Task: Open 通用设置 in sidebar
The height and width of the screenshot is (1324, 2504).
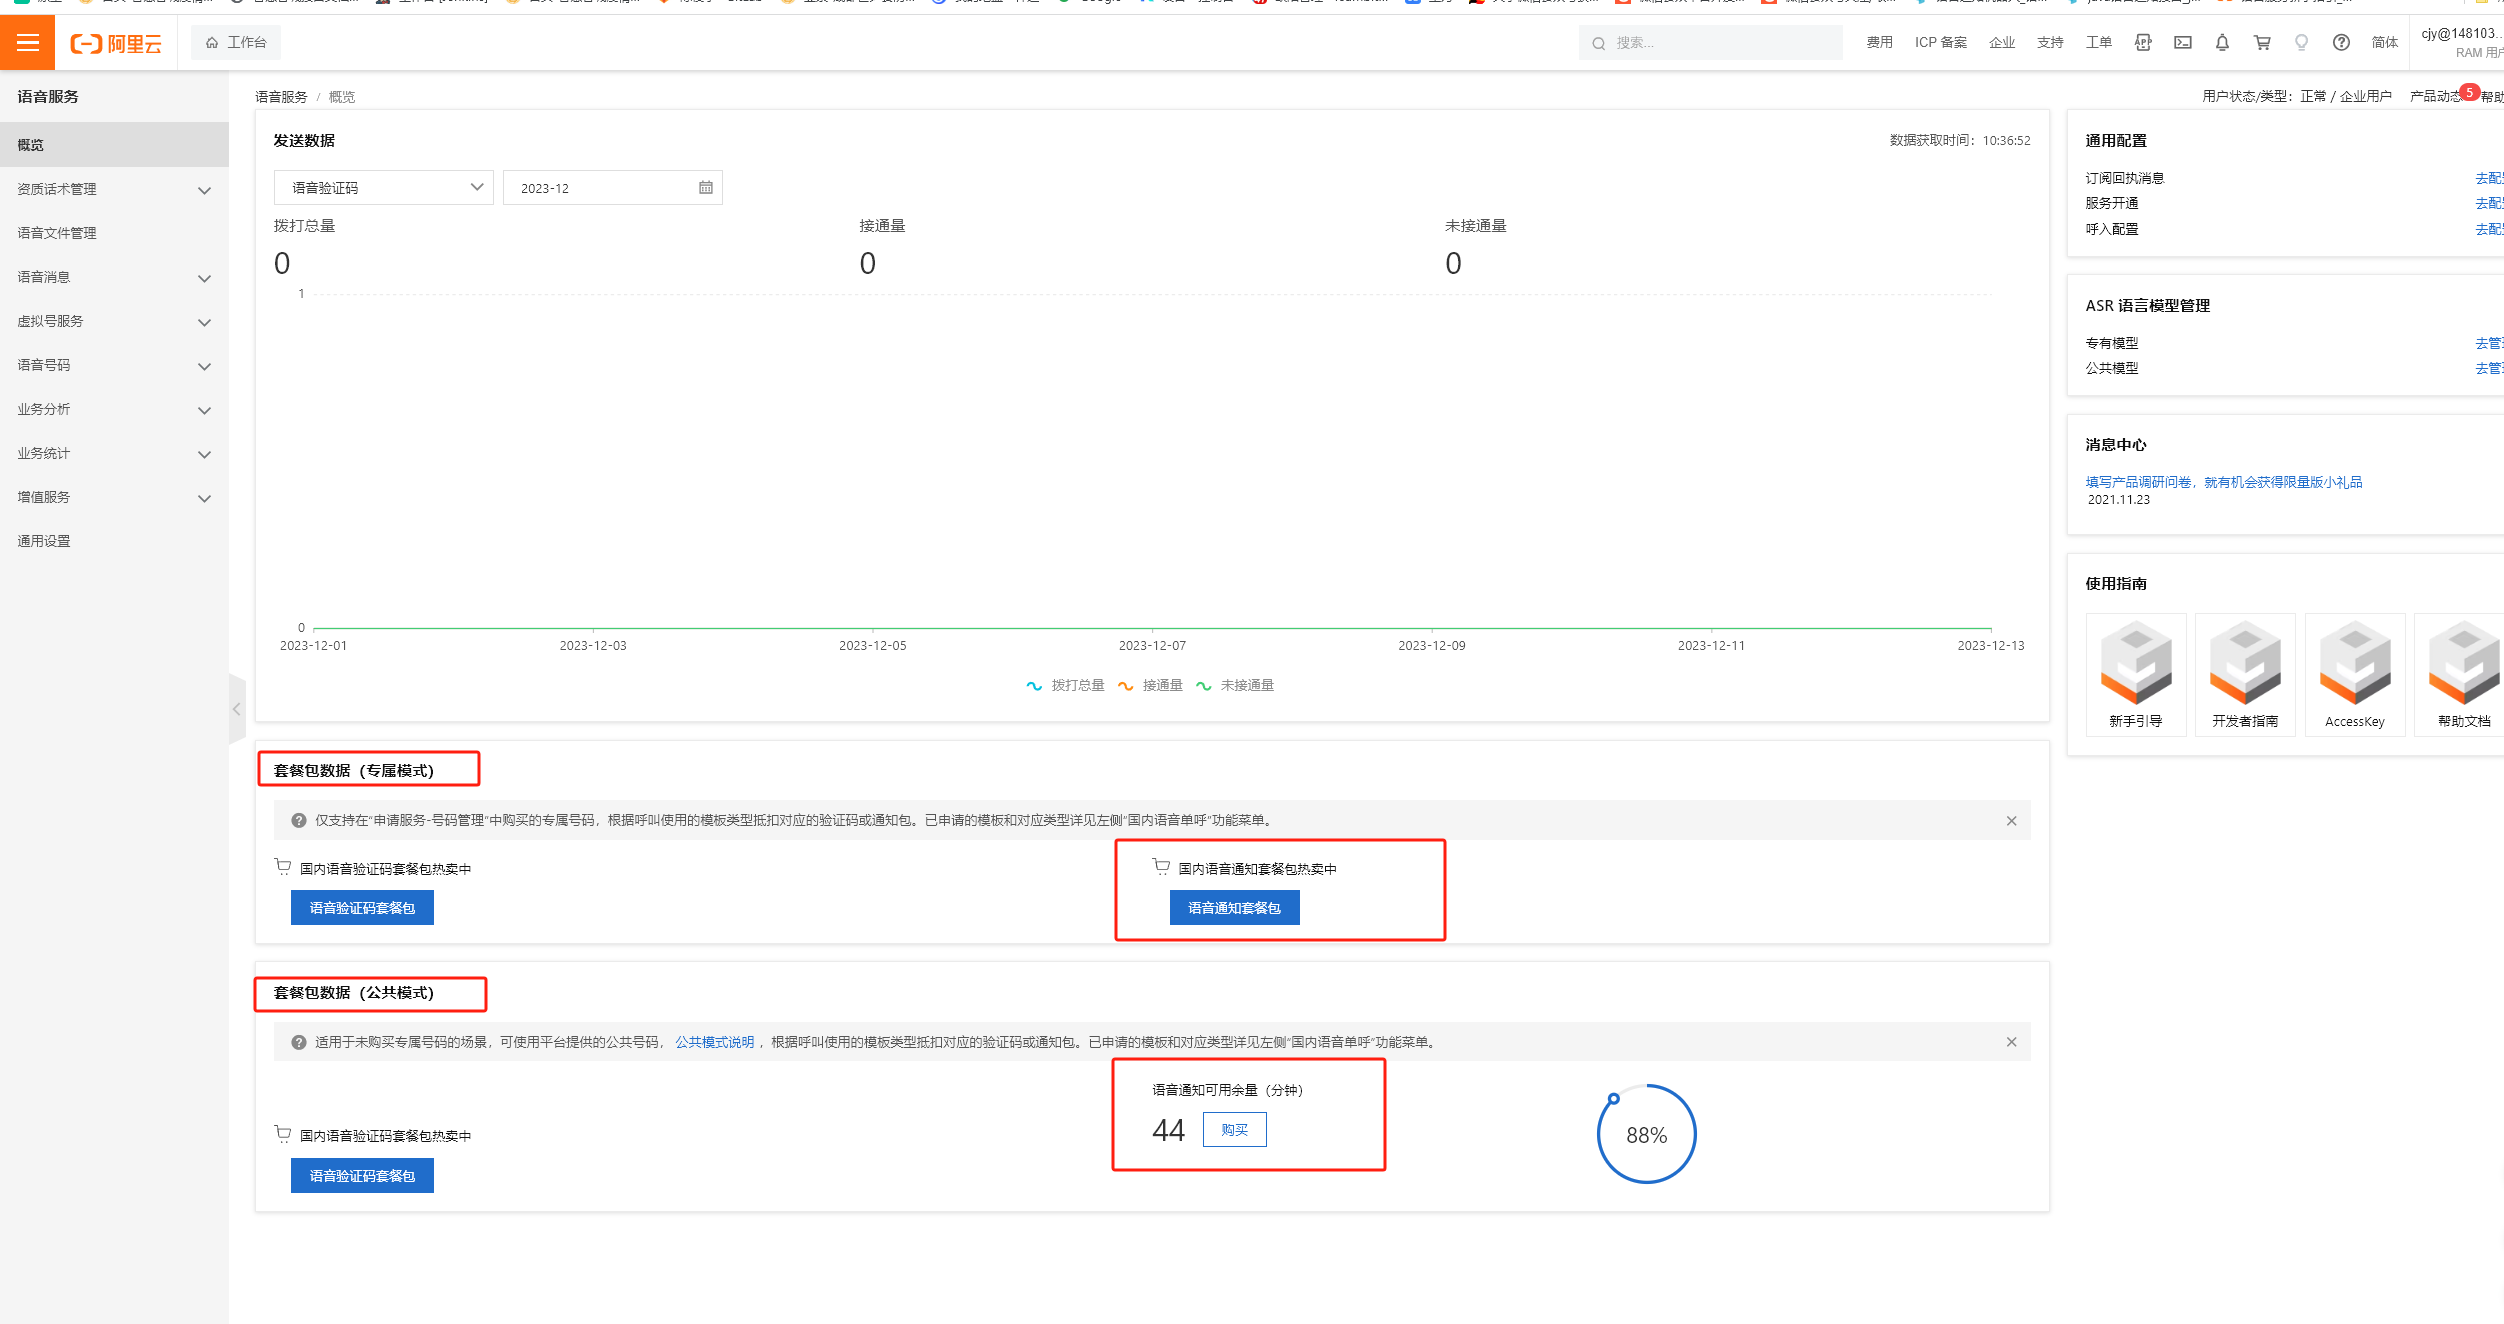Action: tap(44, 541)
